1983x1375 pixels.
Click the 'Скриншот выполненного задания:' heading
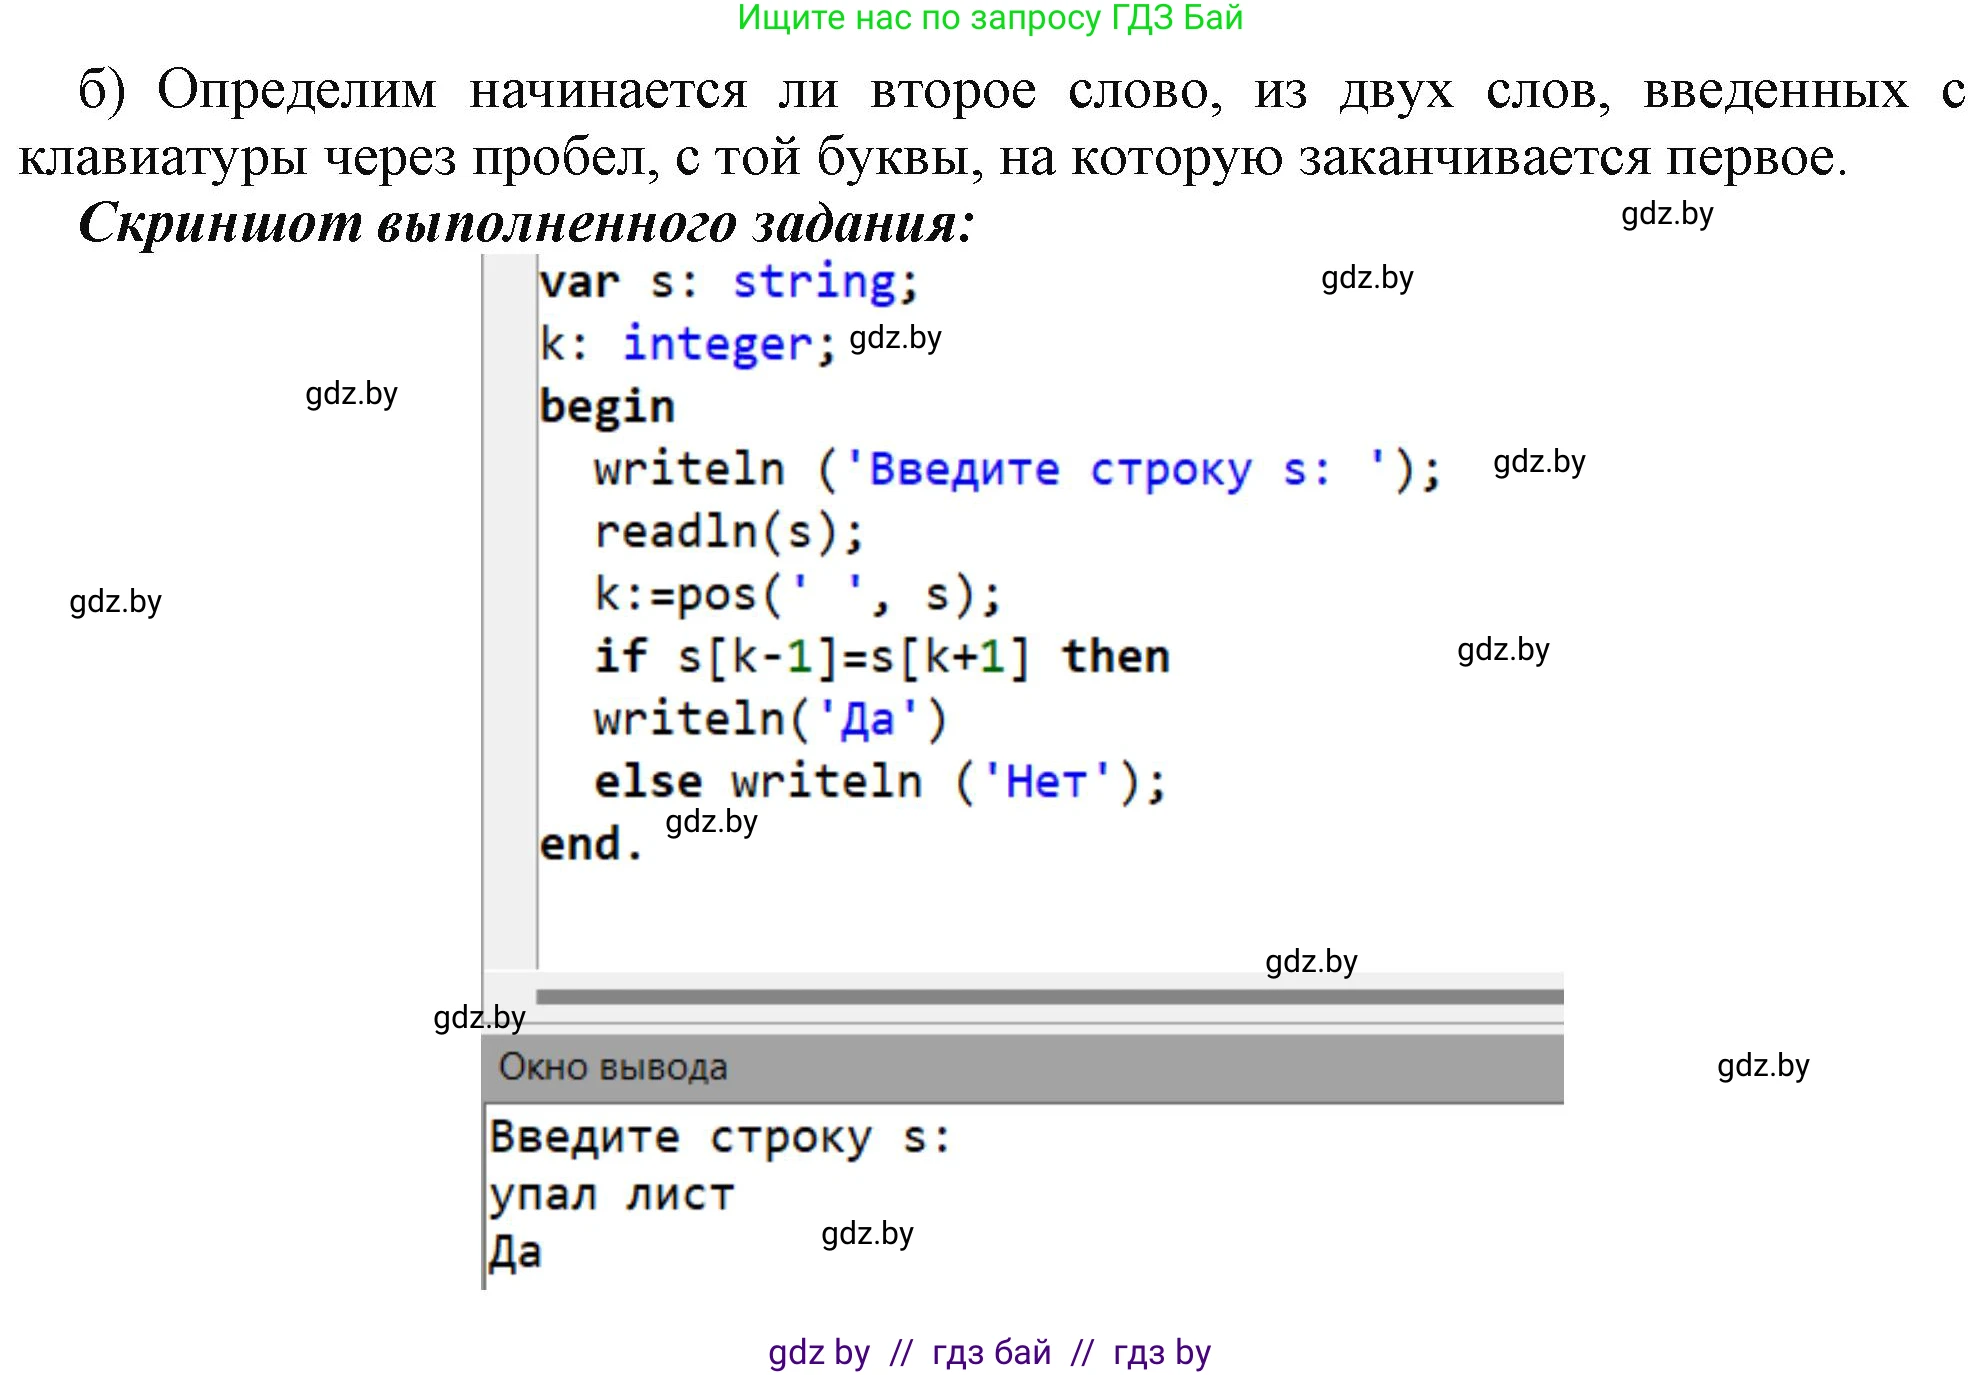pos(525,222)
